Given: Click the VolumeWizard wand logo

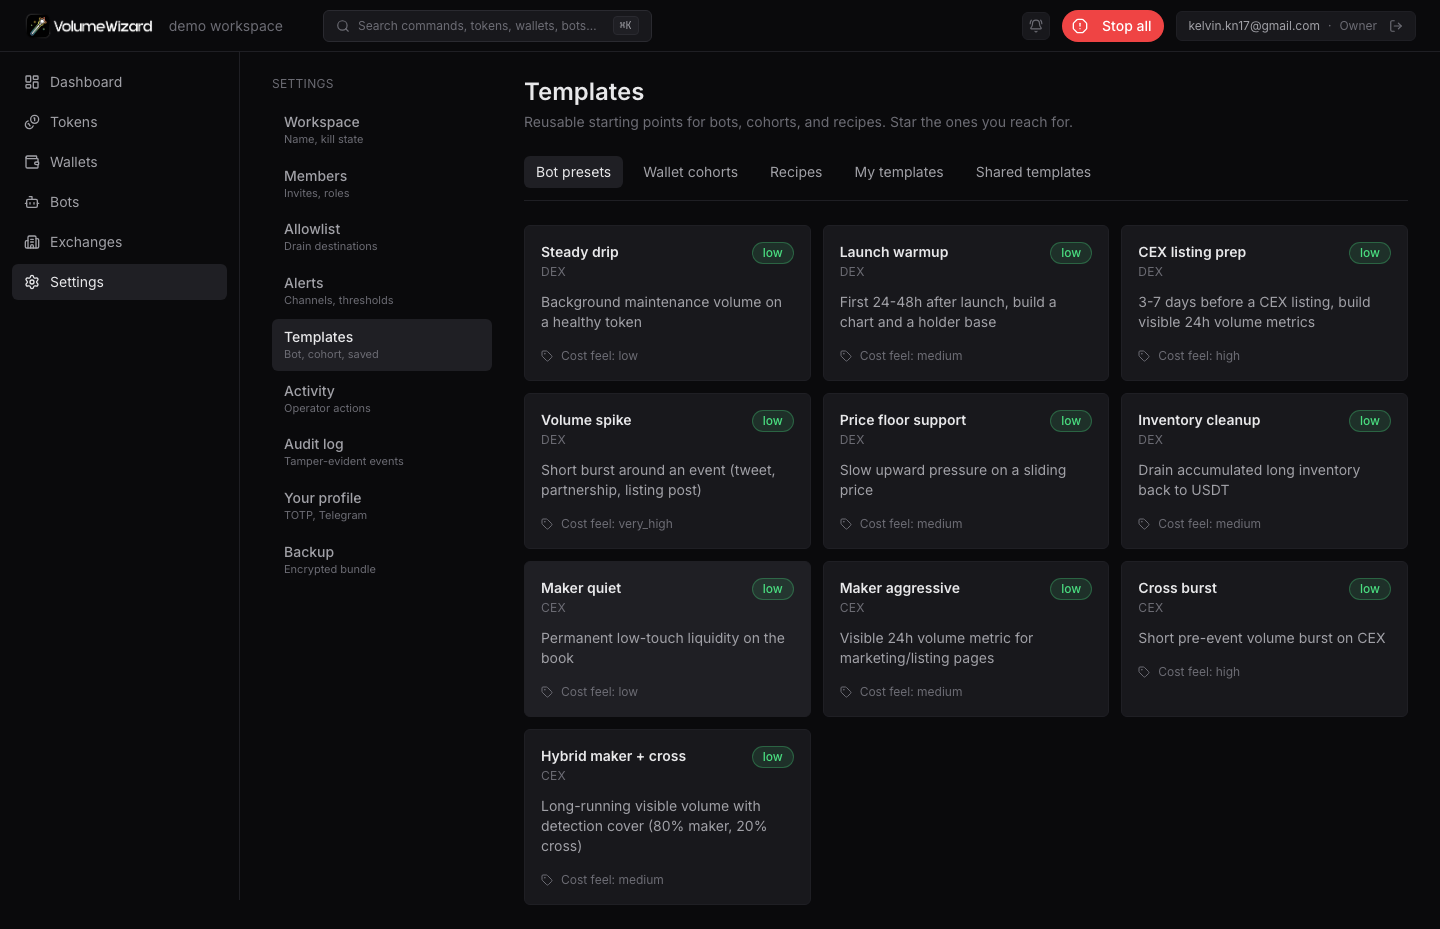Looking at the screenshot, I should point(38,26).
